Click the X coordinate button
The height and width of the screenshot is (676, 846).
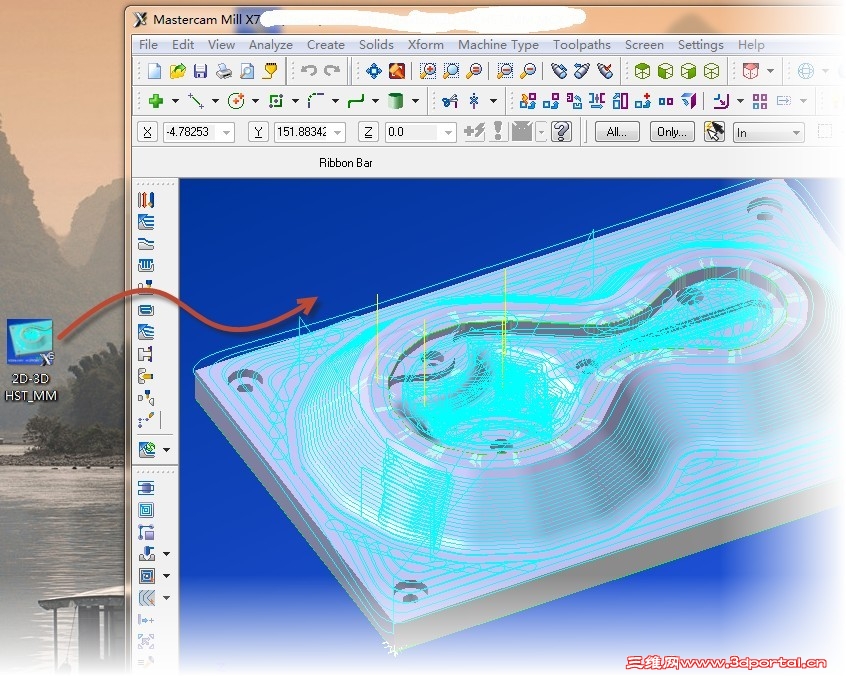pos(147,132)
